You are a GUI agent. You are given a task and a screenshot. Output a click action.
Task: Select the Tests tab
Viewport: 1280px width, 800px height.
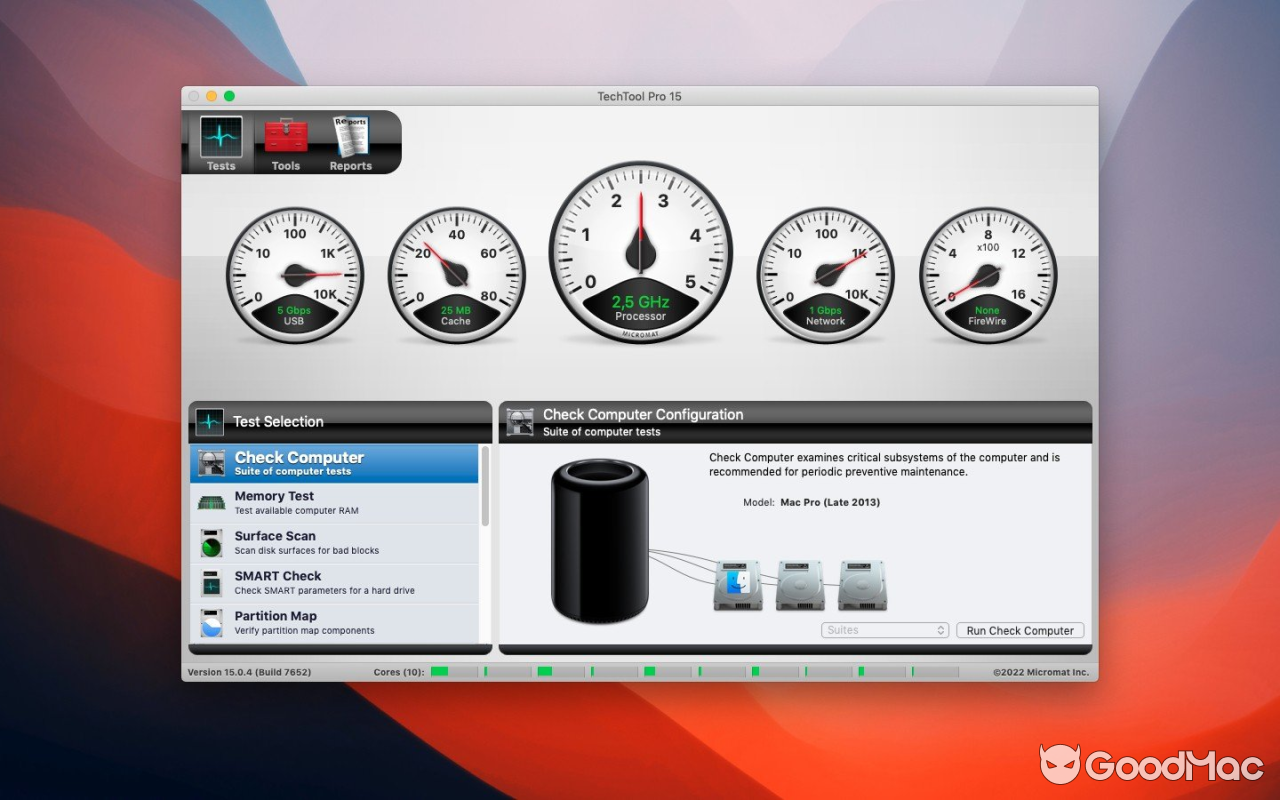pyautogui.click(x=220, y=142)
